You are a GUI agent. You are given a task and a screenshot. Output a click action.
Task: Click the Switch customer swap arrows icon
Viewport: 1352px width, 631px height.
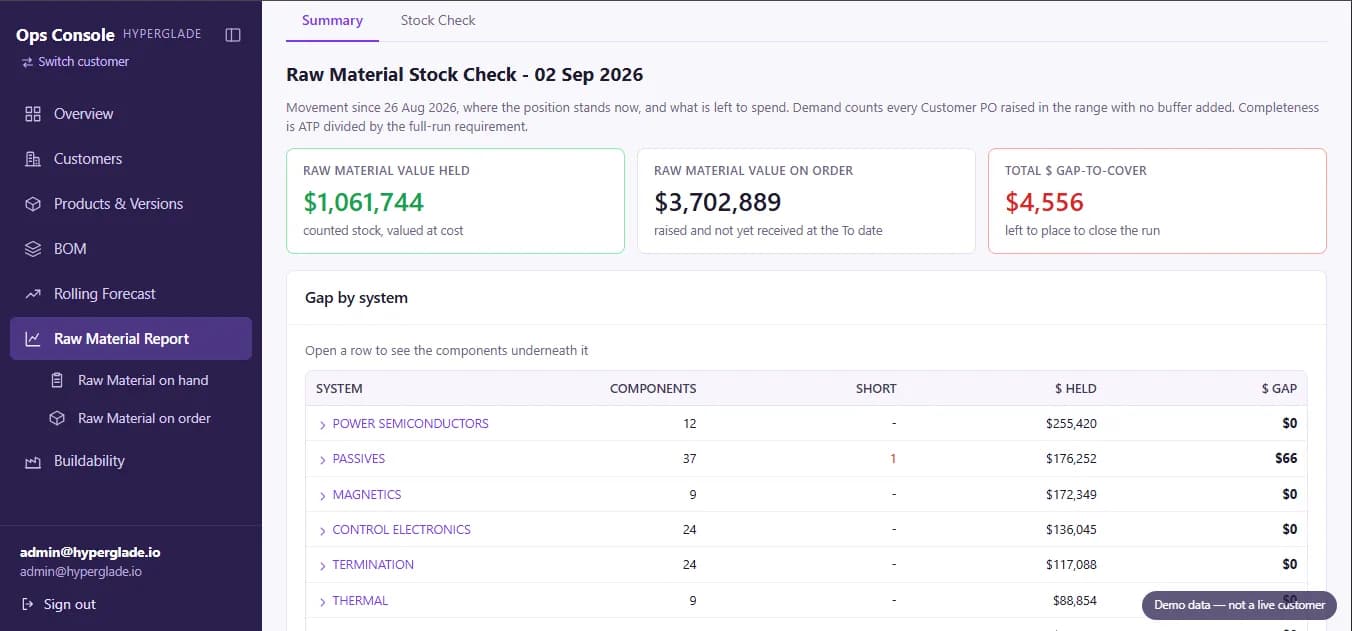coord(27,62)
